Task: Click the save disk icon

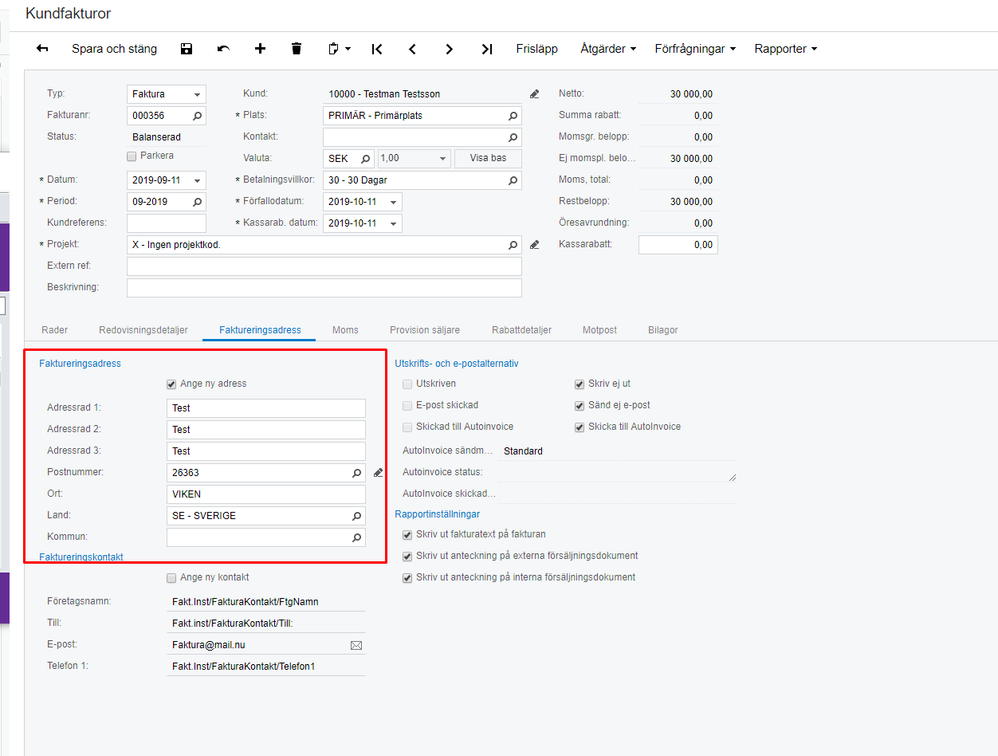Action: click(x=186, y=48)
